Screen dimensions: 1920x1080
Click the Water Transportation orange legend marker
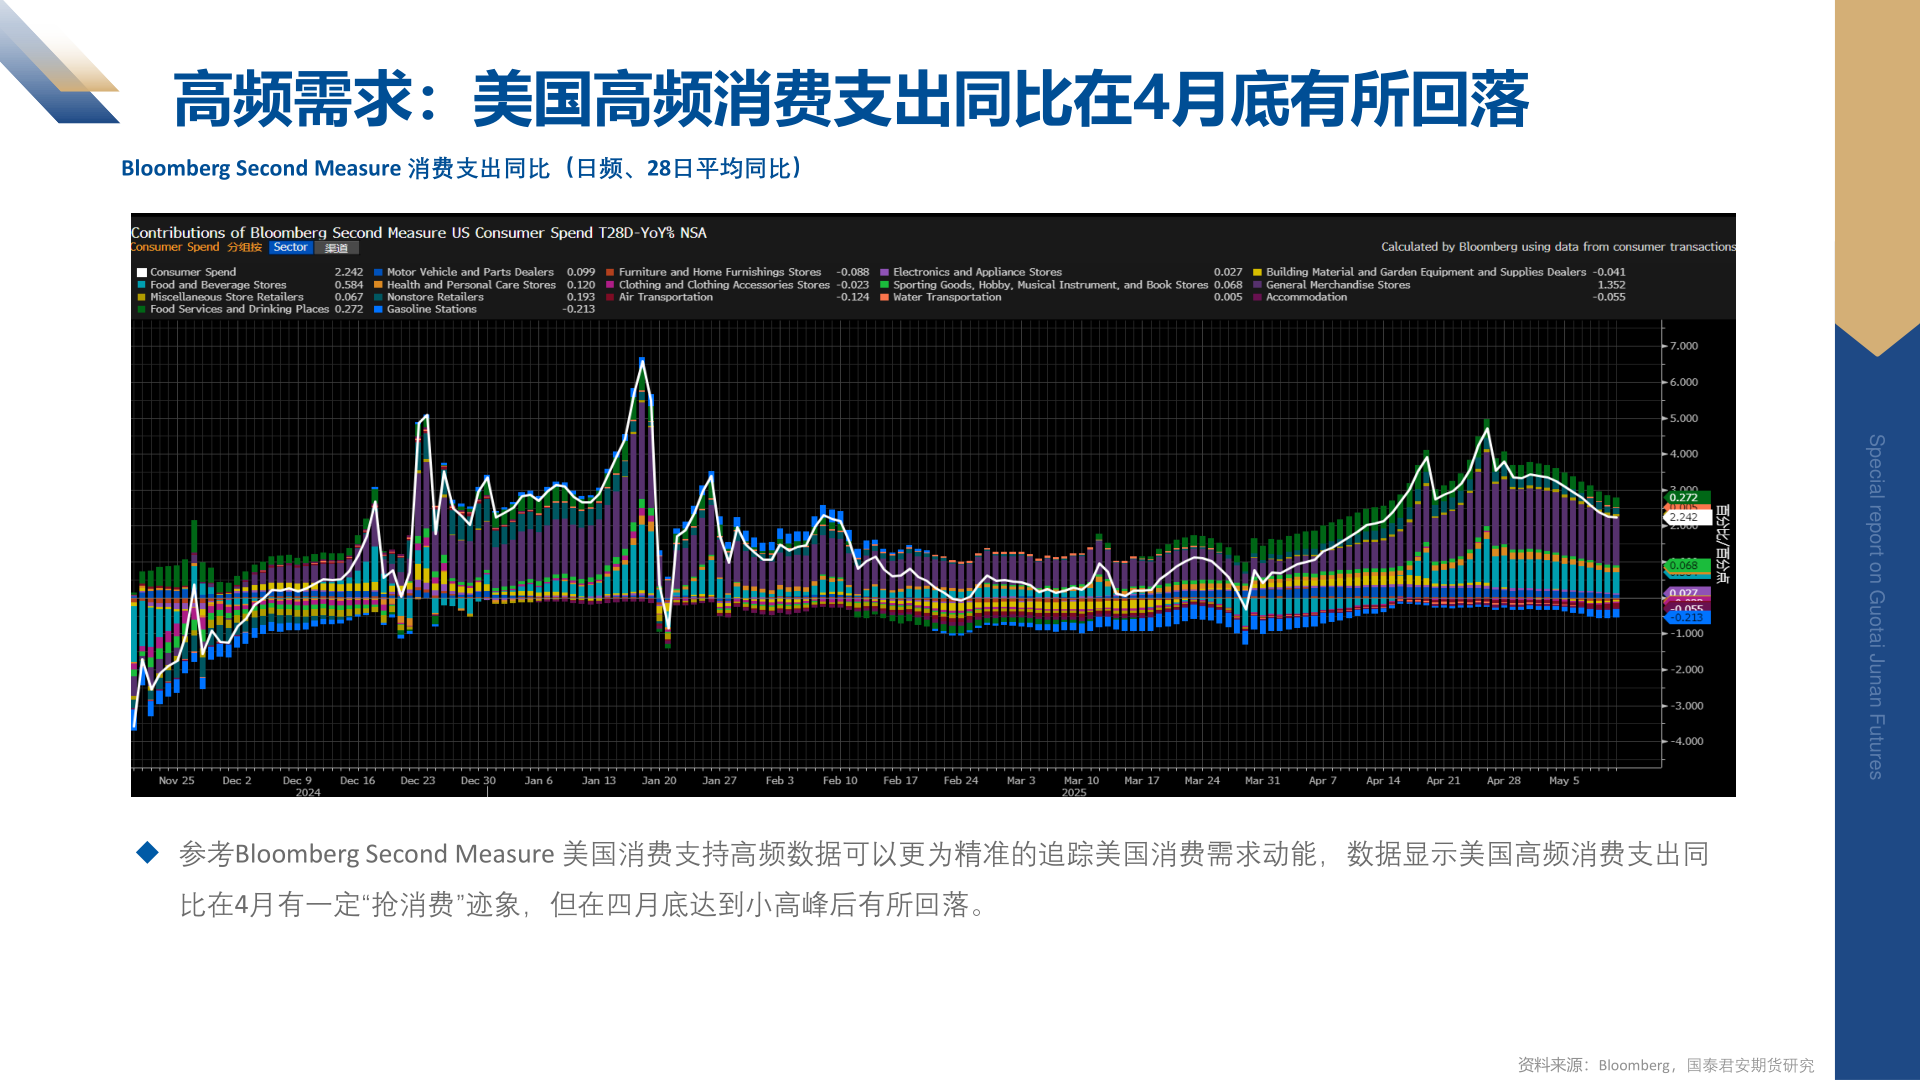(885, 297)
